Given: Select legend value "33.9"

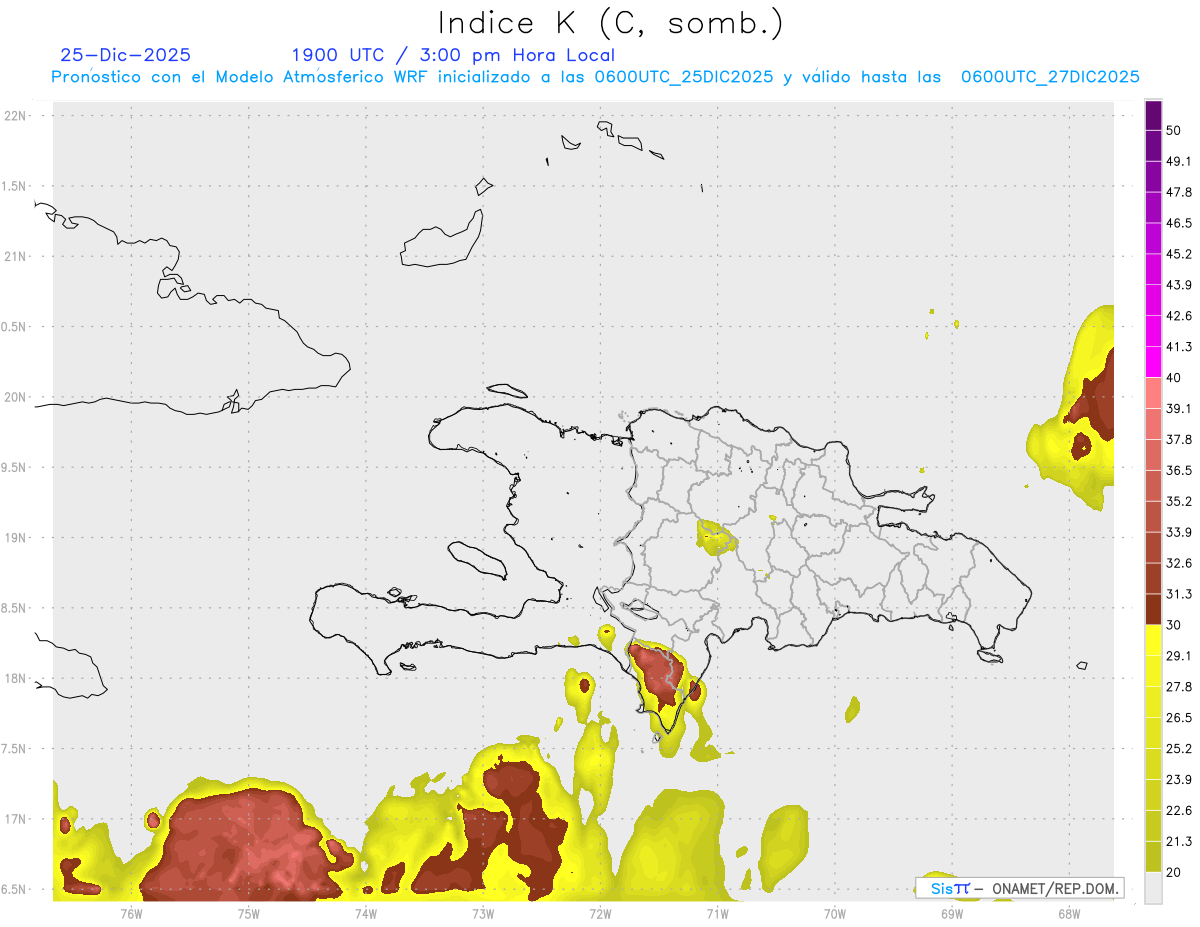Looking at the screenshot, I should pyautogui.click(x=1179, y=532).
